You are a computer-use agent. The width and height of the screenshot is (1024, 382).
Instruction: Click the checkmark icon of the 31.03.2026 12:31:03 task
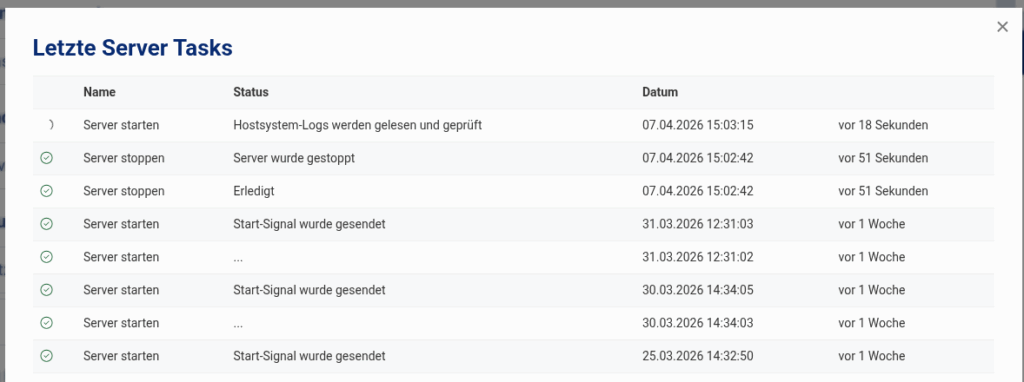tap(46, 224)
